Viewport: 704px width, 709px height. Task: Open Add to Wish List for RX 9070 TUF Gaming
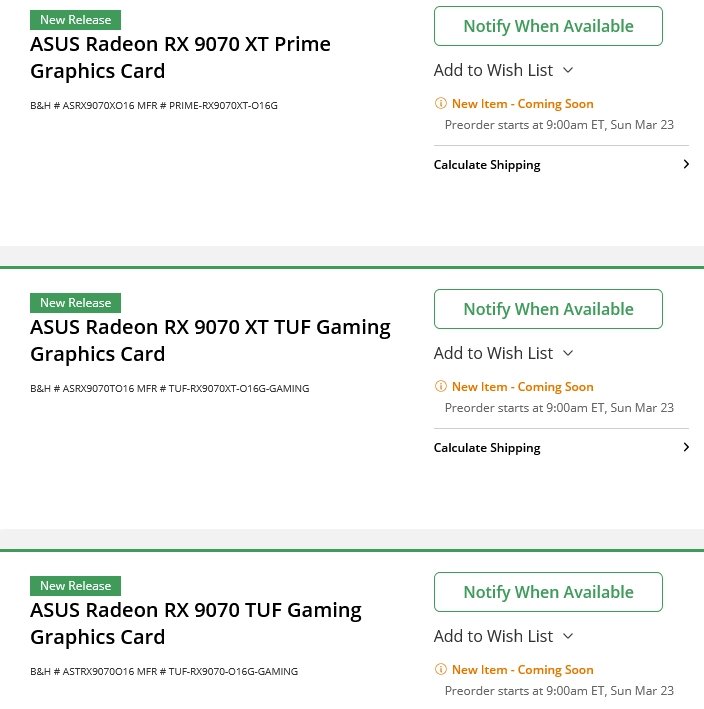[x=503, y=636]
